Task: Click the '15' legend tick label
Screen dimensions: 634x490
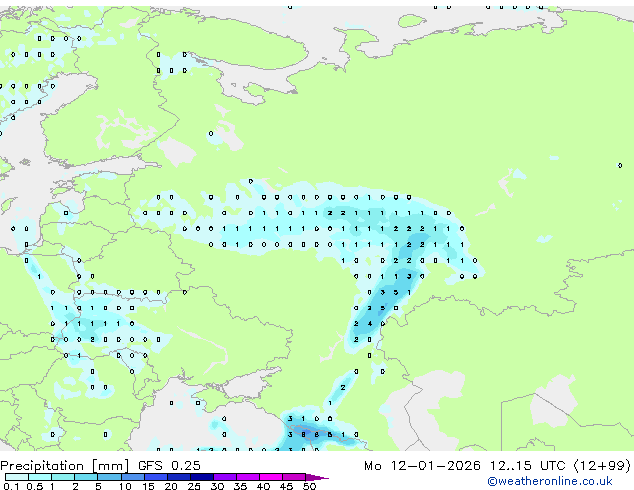Action: click(148, 486)
